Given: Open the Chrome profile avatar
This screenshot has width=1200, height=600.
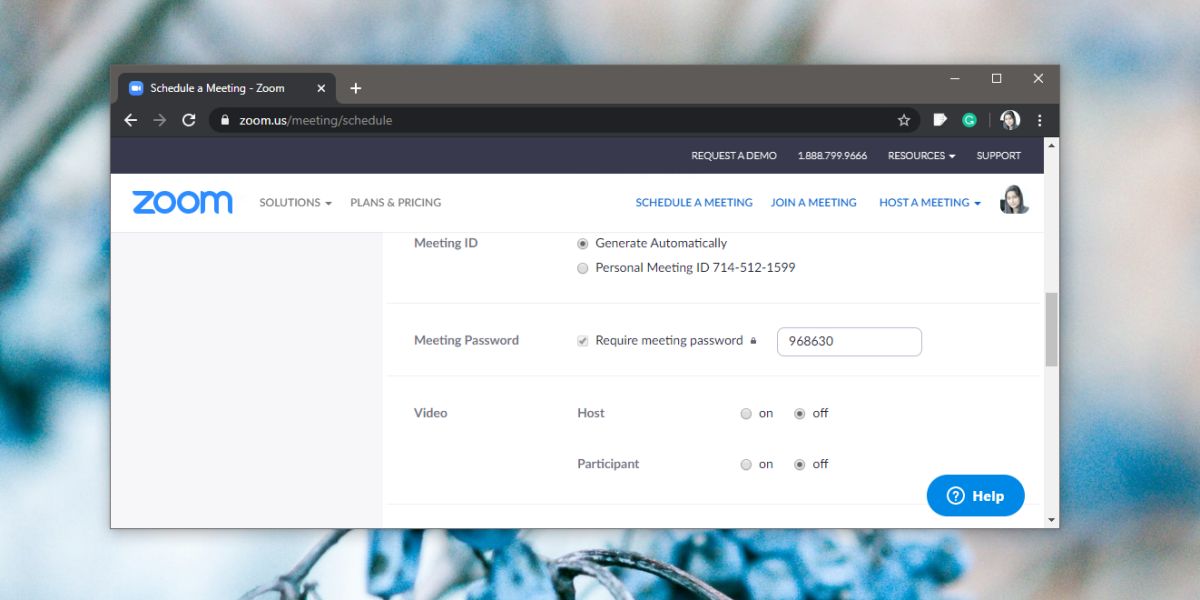Looking at the screenshot, I should [x=1010, y=120].
